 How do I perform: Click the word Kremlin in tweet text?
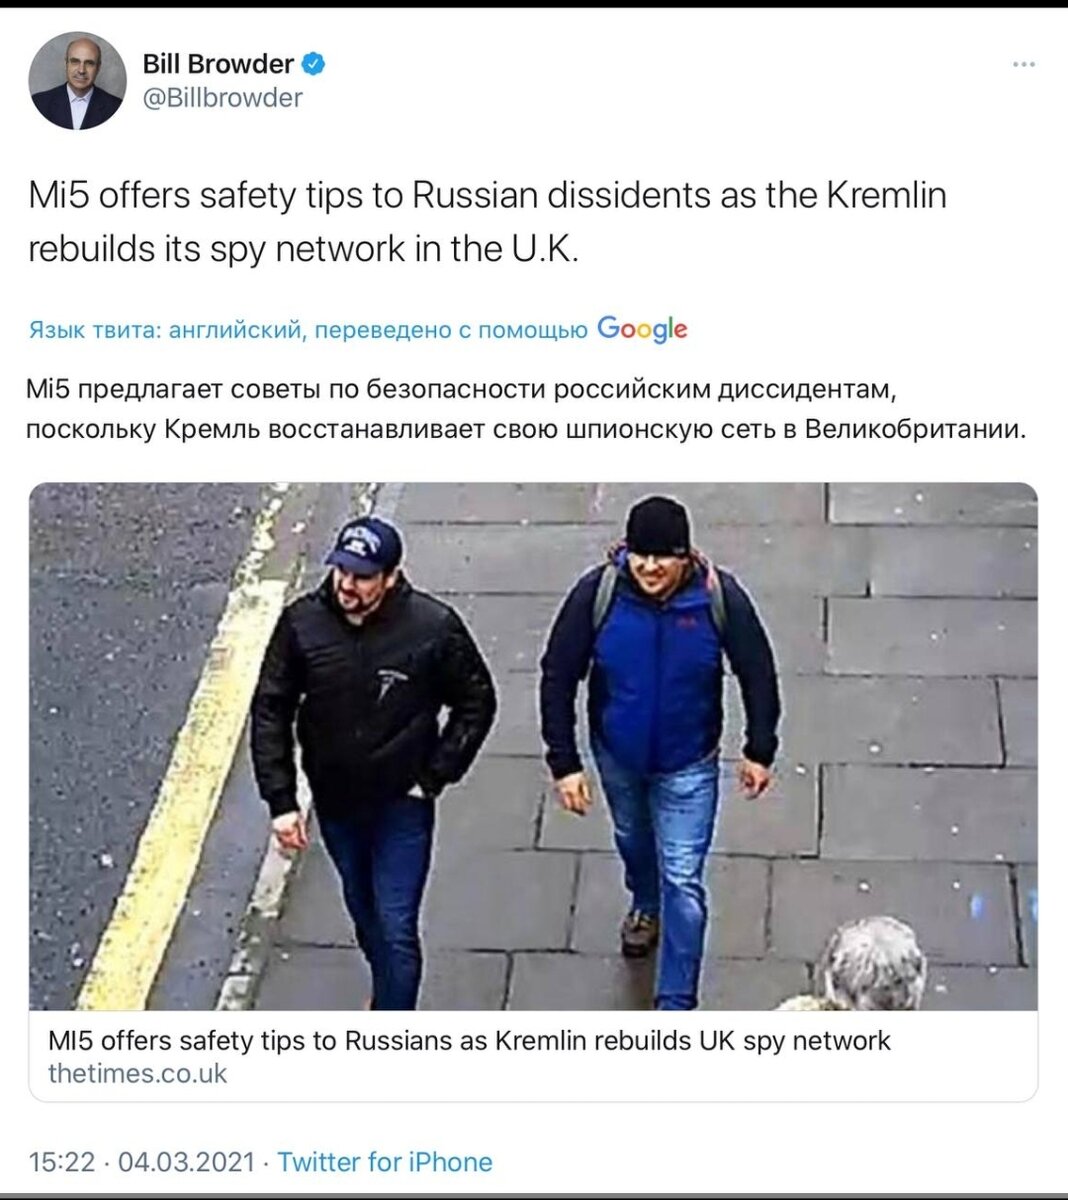(x=886, y=195)
